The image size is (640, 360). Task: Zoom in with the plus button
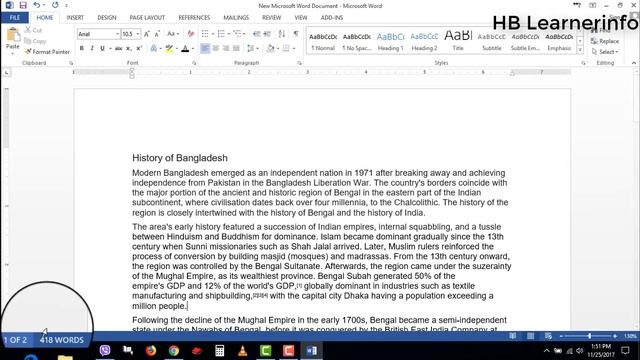pos(615,336)
